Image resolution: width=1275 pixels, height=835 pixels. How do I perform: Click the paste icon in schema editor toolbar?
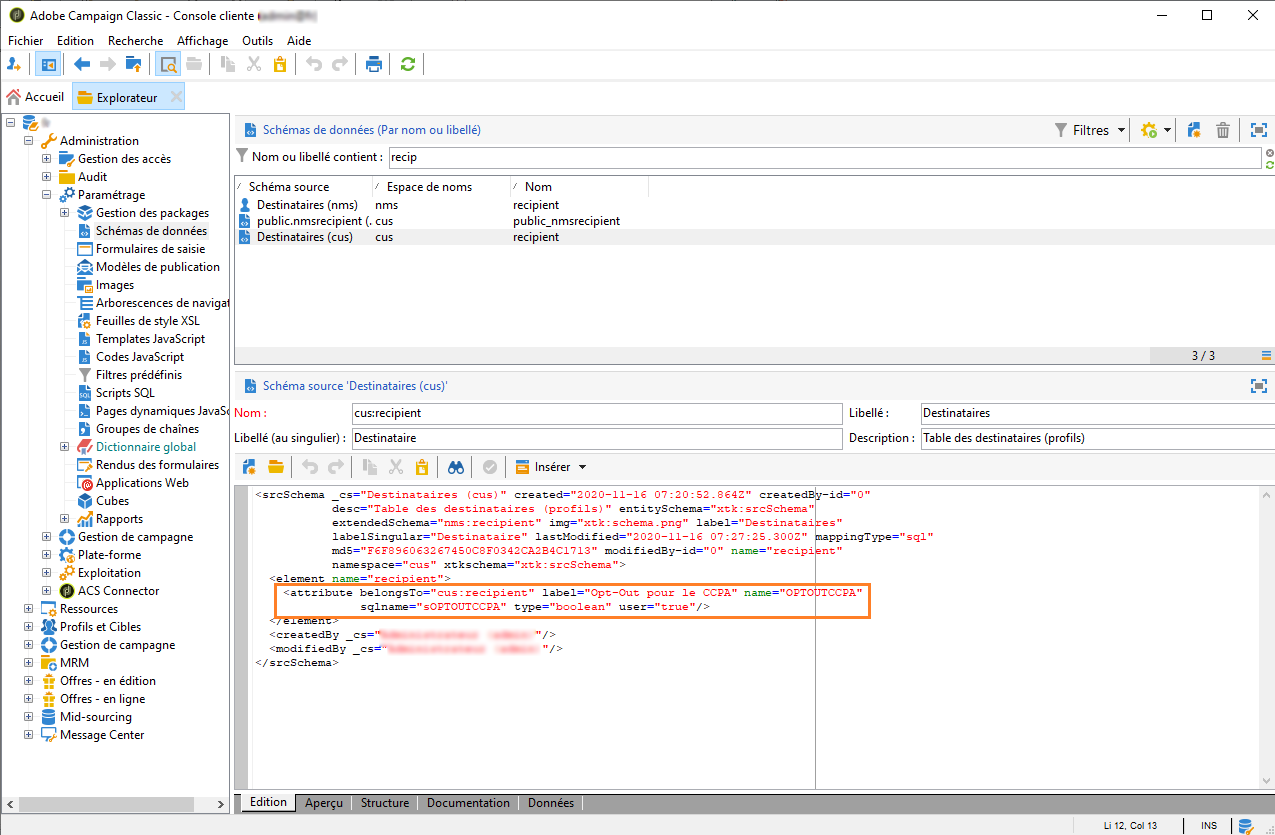(421, 467)
